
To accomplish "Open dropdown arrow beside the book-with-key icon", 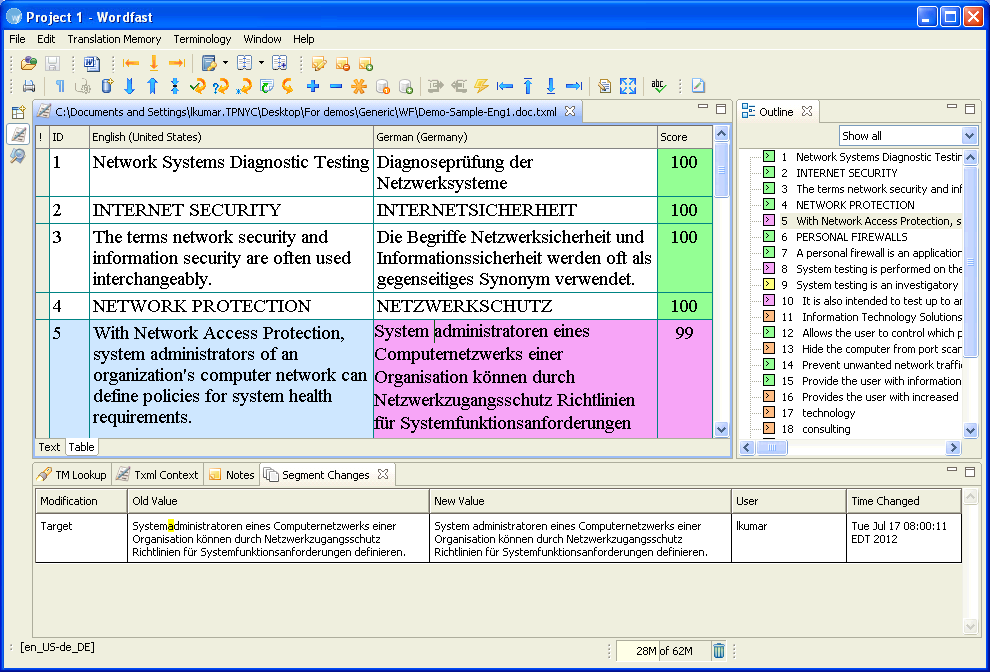I will 225,63.
